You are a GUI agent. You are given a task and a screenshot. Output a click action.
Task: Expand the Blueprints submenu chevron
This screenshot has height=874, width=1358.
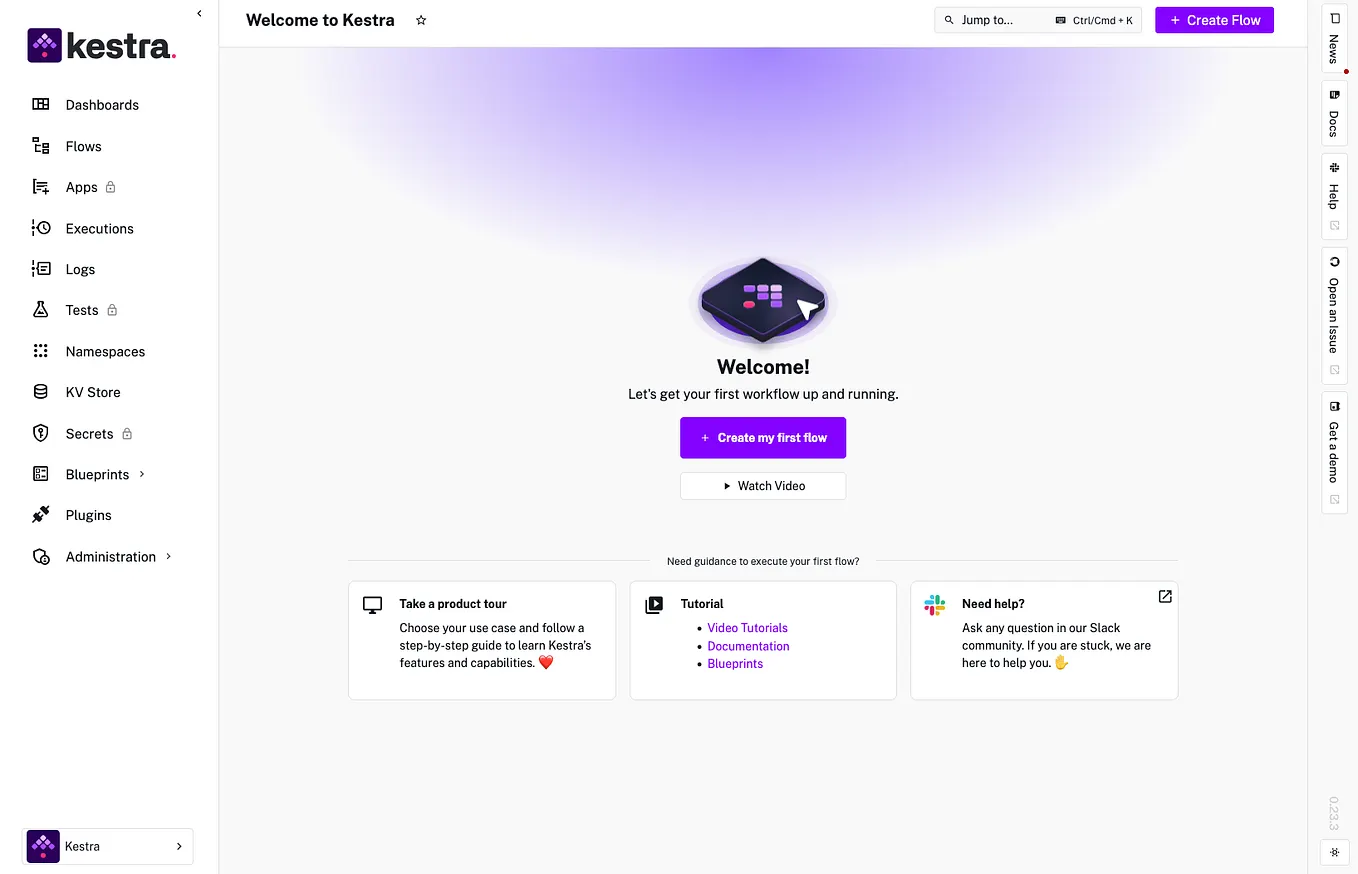point(142,474)
